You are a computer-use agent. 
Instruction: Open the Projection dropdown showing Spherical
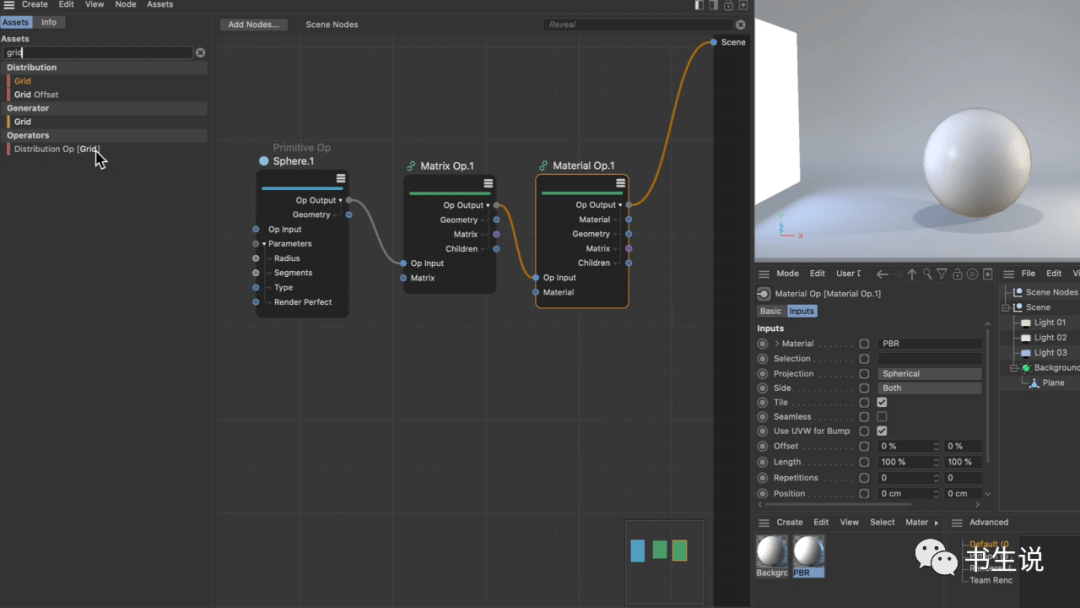click(930, 372)
